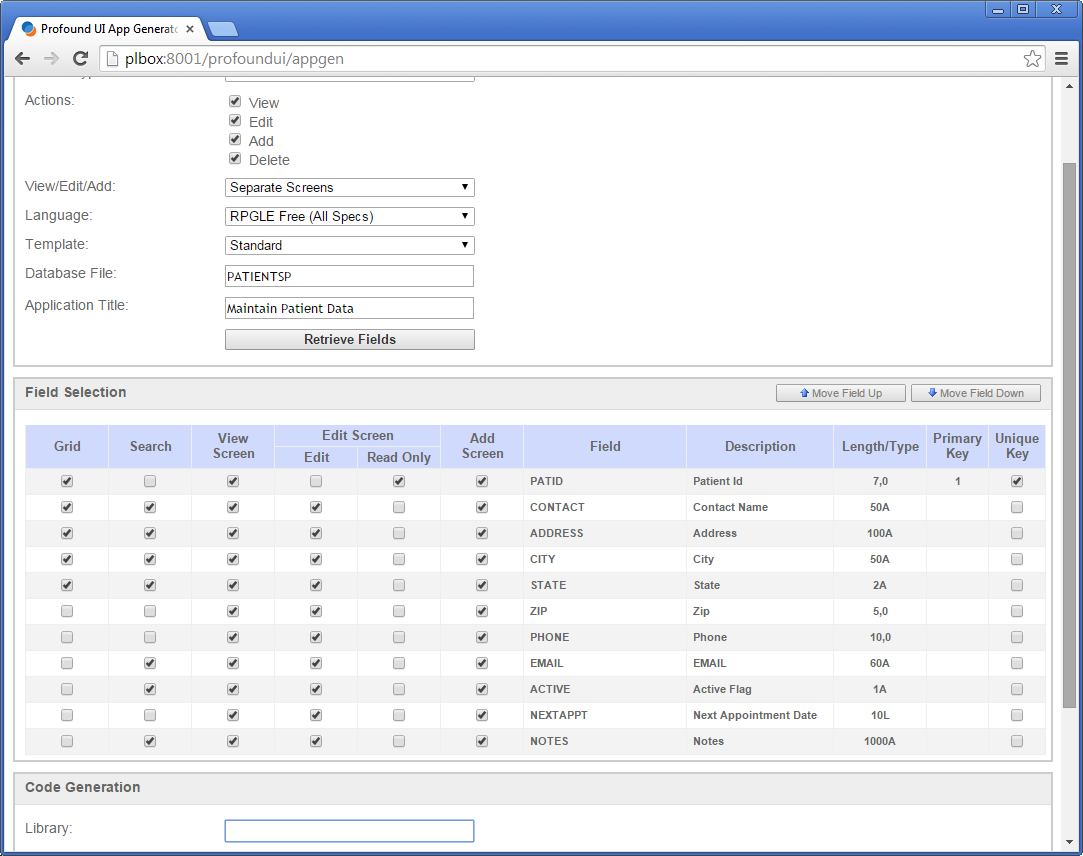Screen dimensions: 1083x856
Task: Click the browser back arrow icon
Action: pos(22,59)
